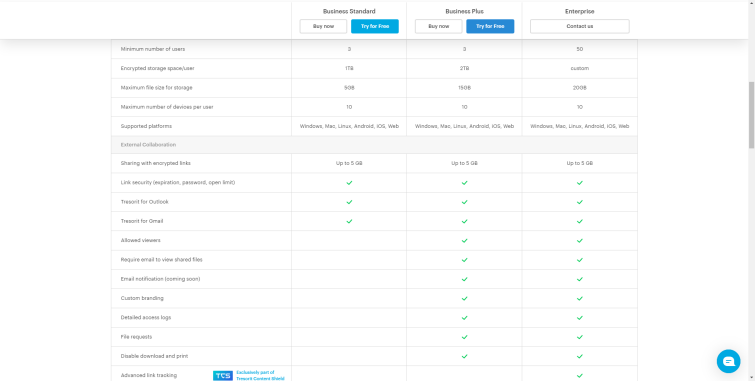Click Buy now under Business Standard
The height and width of the screenshot is (381, 755).
point(323,26)
